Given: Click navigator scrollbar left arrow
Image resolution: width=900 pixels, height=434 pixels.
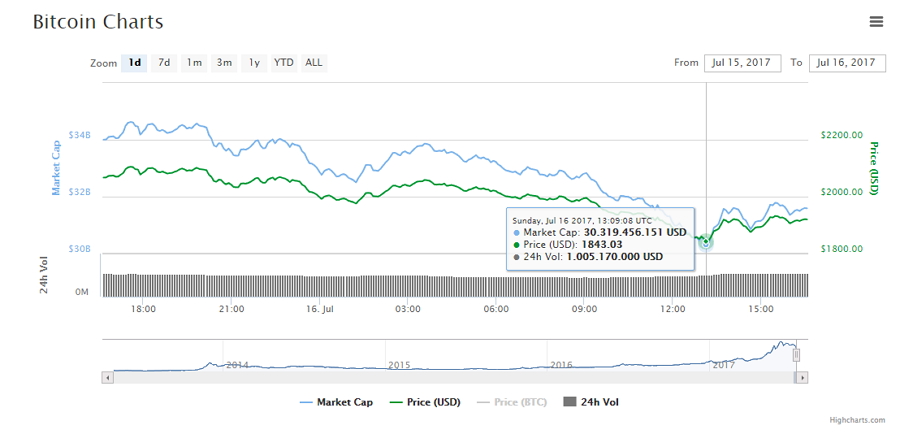Looking at the screenshot, I should pyautogui.click(x=107, y=378).
